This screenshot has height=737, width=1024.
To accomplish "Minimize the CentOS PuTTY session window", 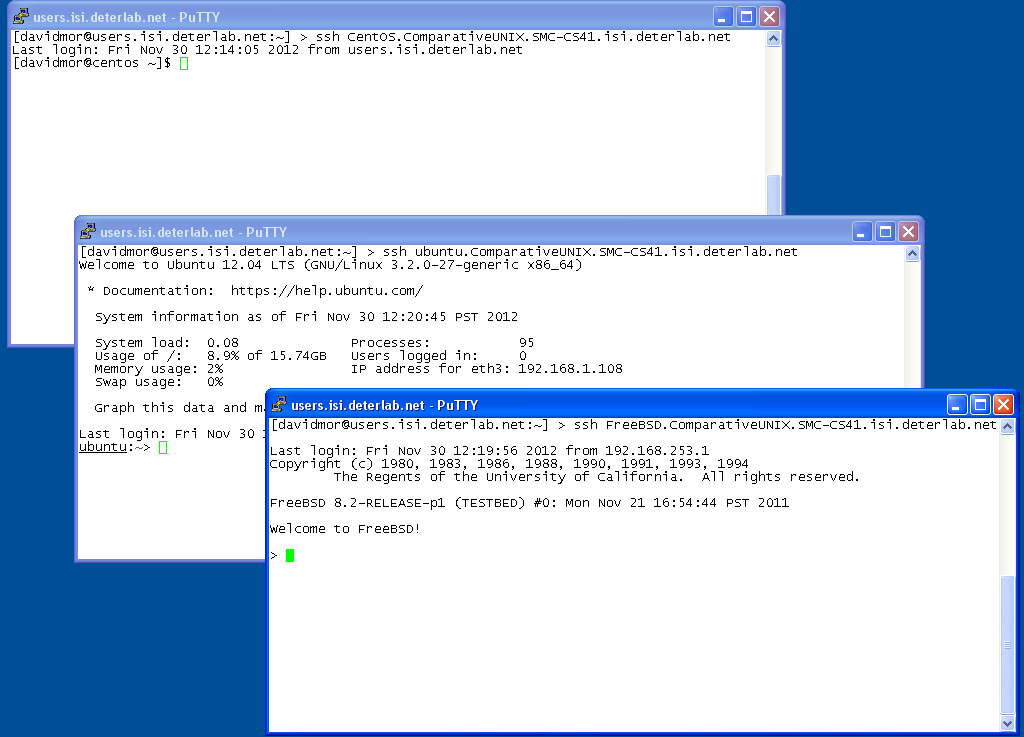I will (723, 17).
